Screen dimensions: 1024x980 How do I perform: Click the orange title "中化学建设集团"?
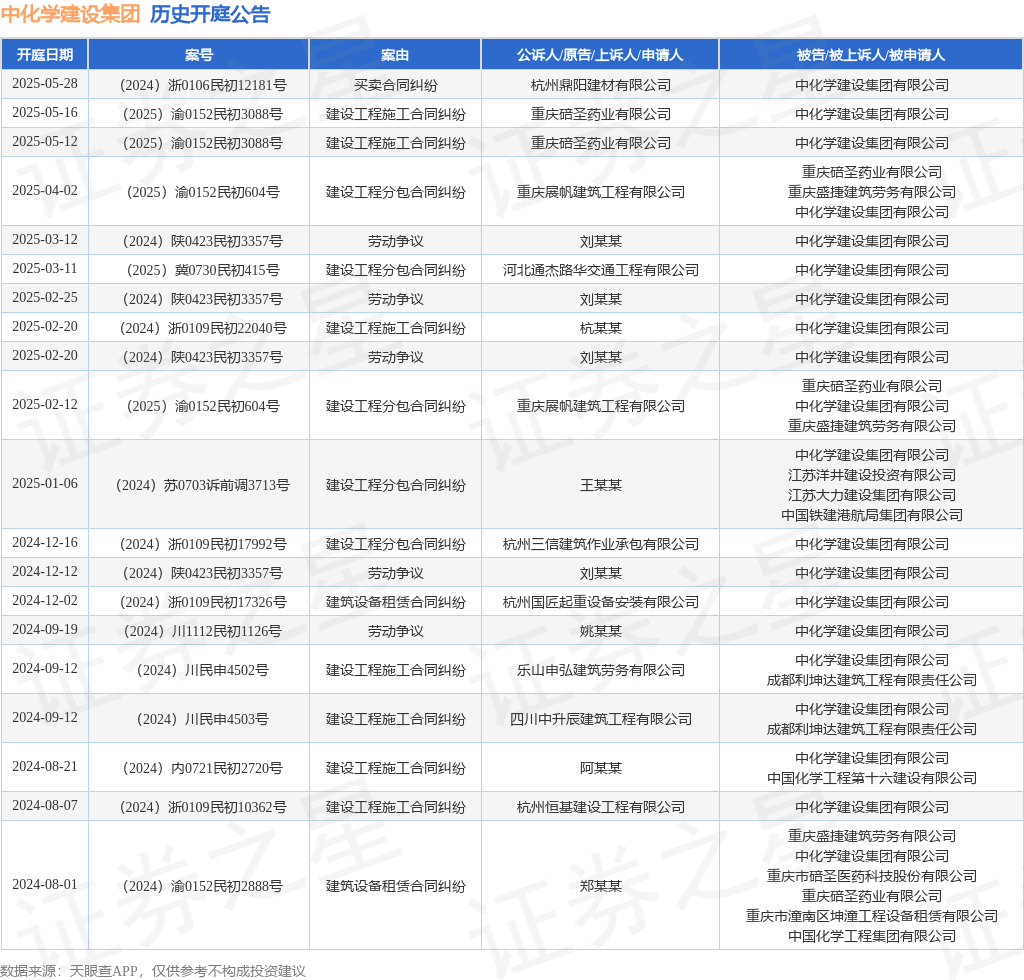click(x=71, y=14)
